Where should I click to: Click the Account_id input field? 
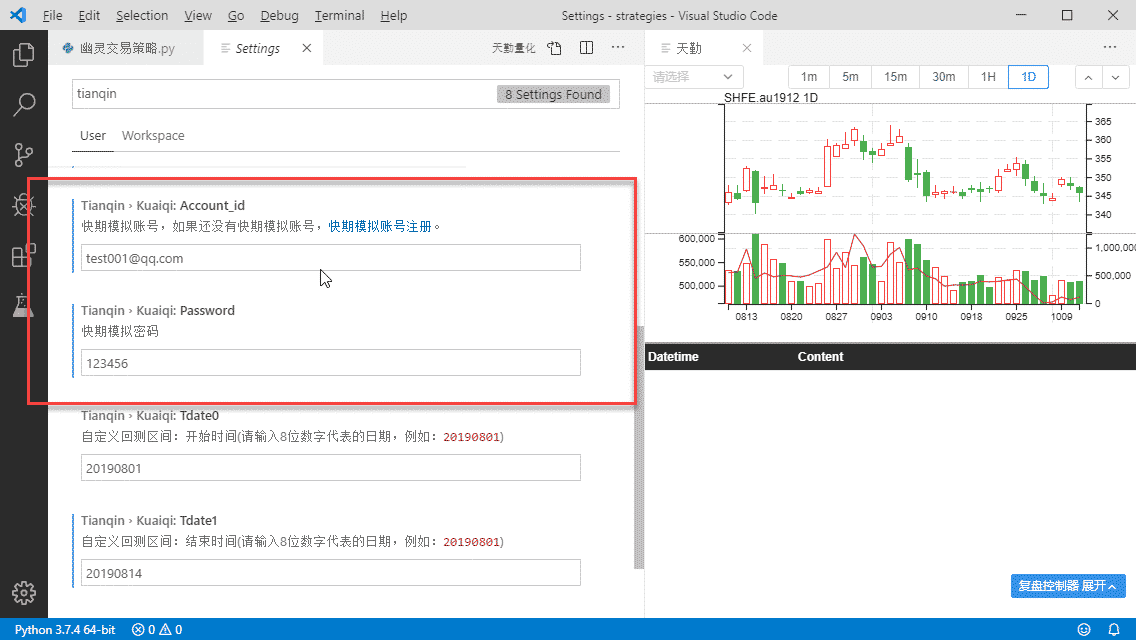[330, 258]
